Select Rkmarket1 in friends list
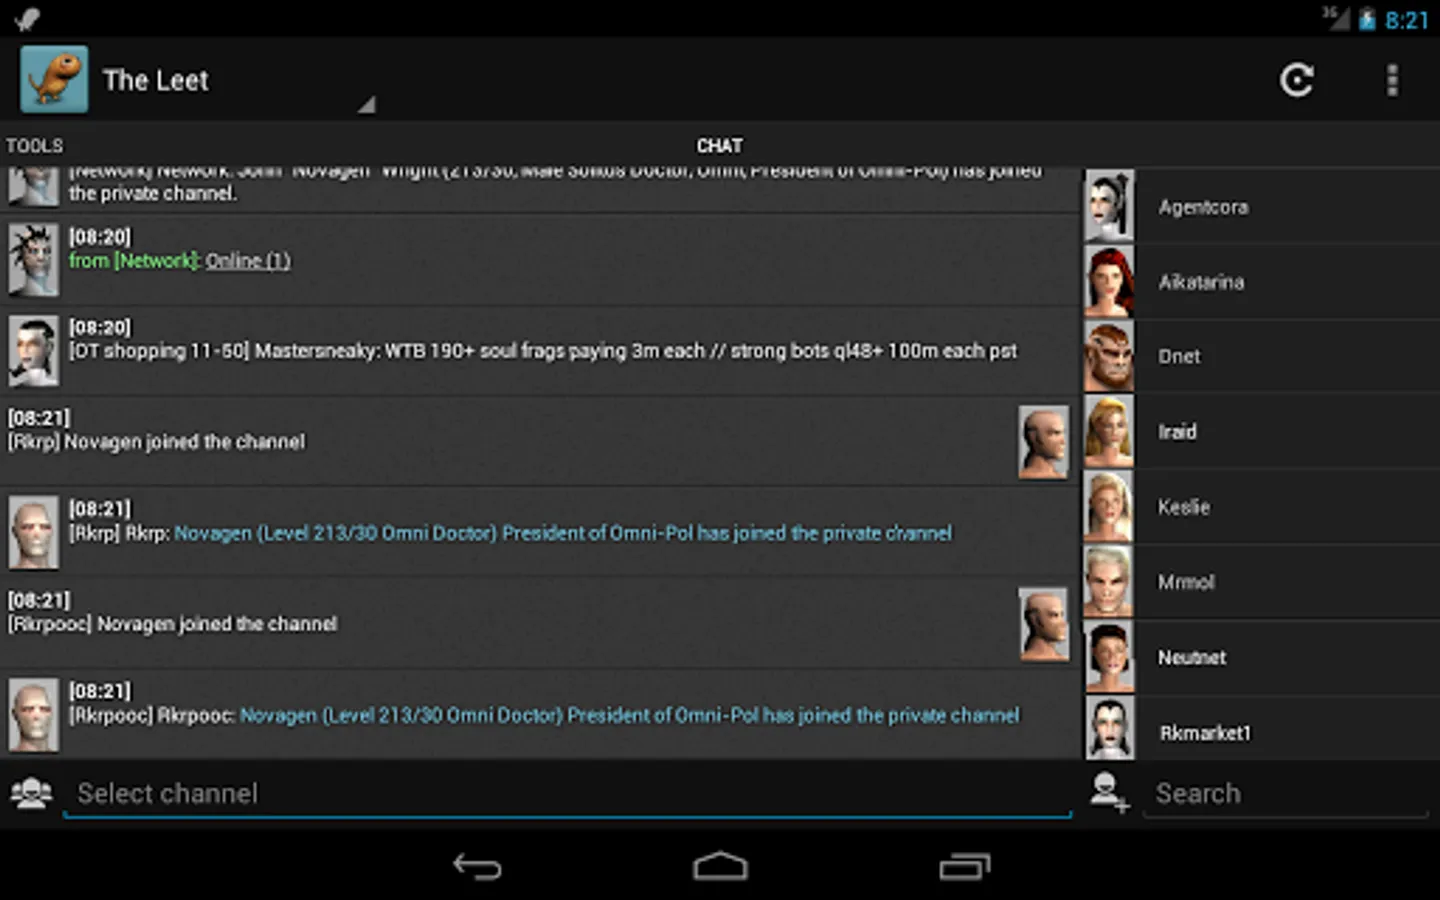The width and height of the screenshot is (1440, 900). [1262, 729]
